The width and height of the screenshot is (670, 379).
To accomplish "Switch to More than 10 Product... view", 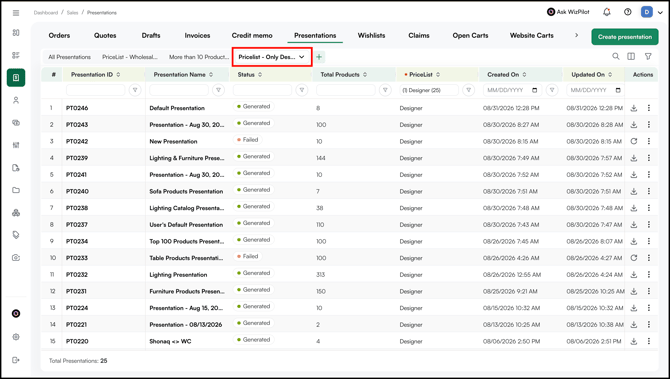I will 199,57.
